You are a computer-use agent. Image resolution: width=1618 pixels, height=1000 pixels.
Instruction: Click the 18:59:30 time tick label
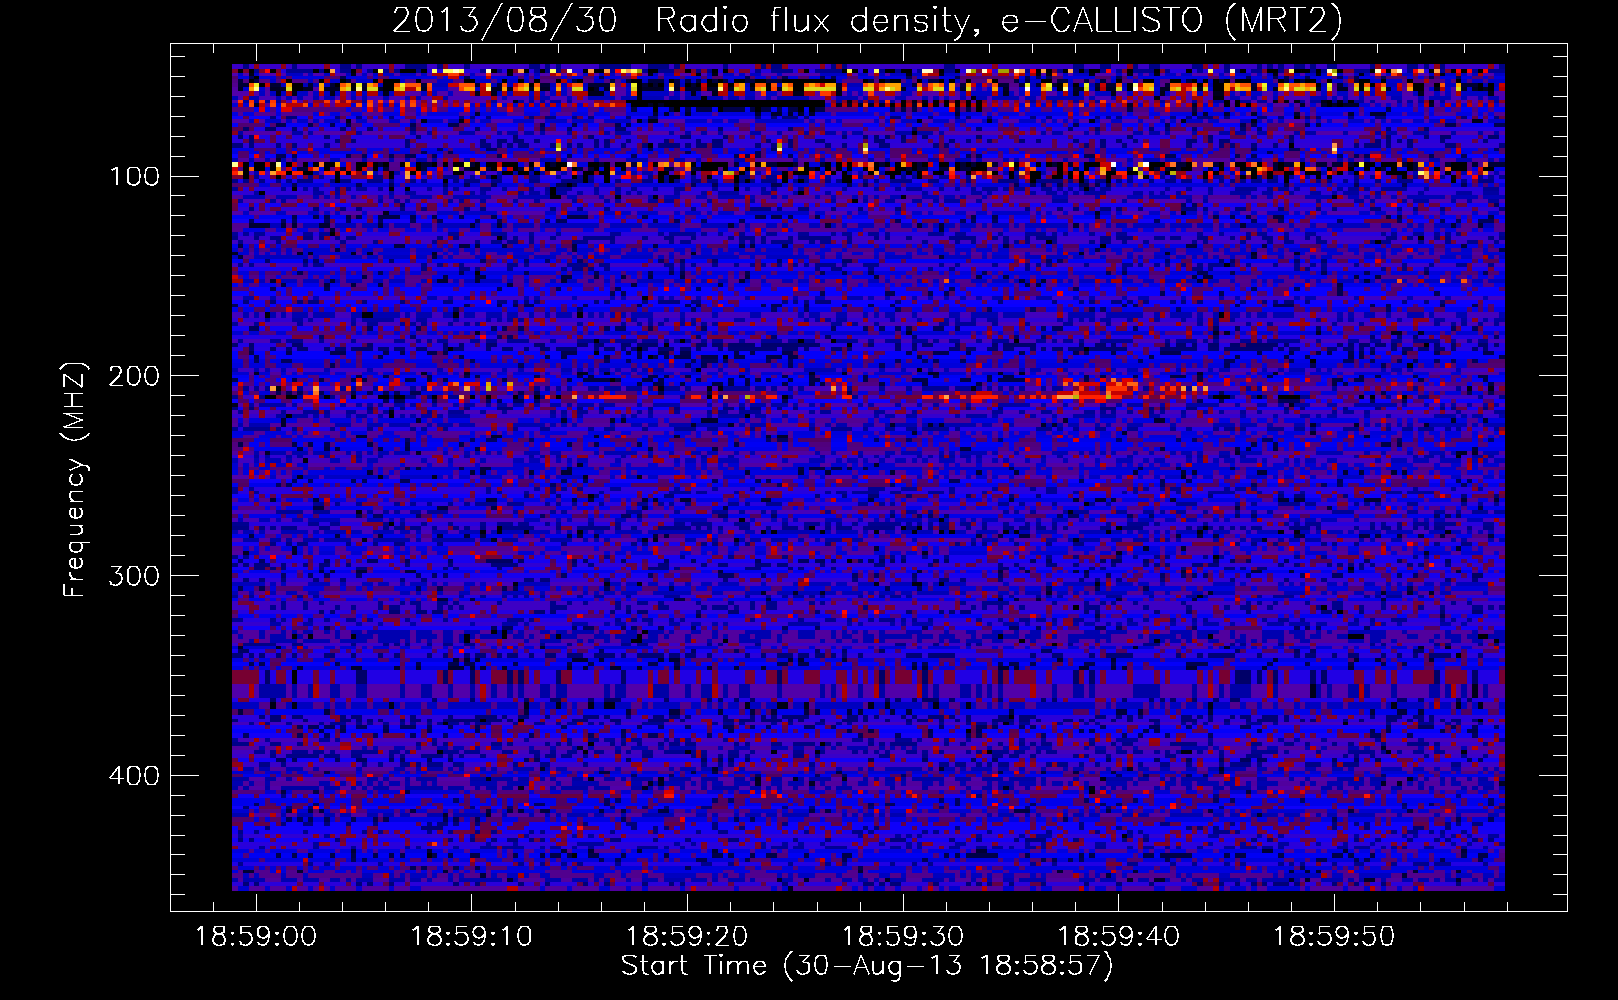click(903, 937)
